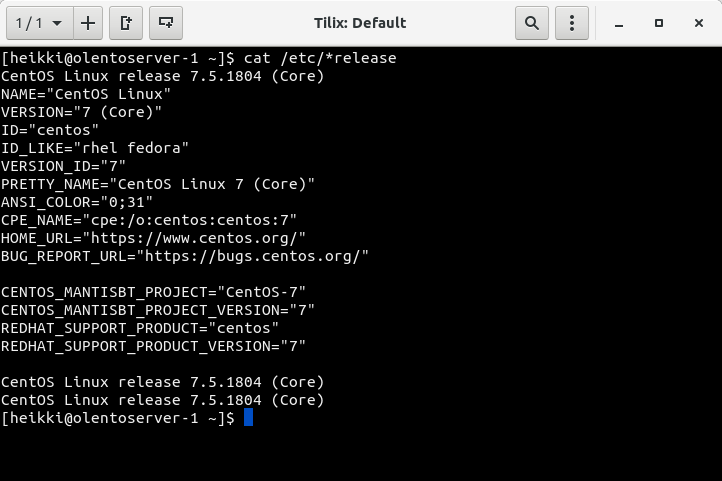Viewport: 722px width, 481px height.
Task: Click the https://bugs.centos.org/ URL
Action: [x=253, y=256]
